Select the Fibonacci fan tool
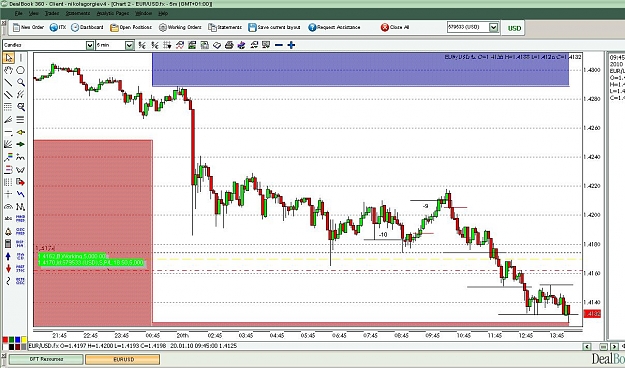The height and width of the screenshot is (368, 625). click(x=8, y=120)
